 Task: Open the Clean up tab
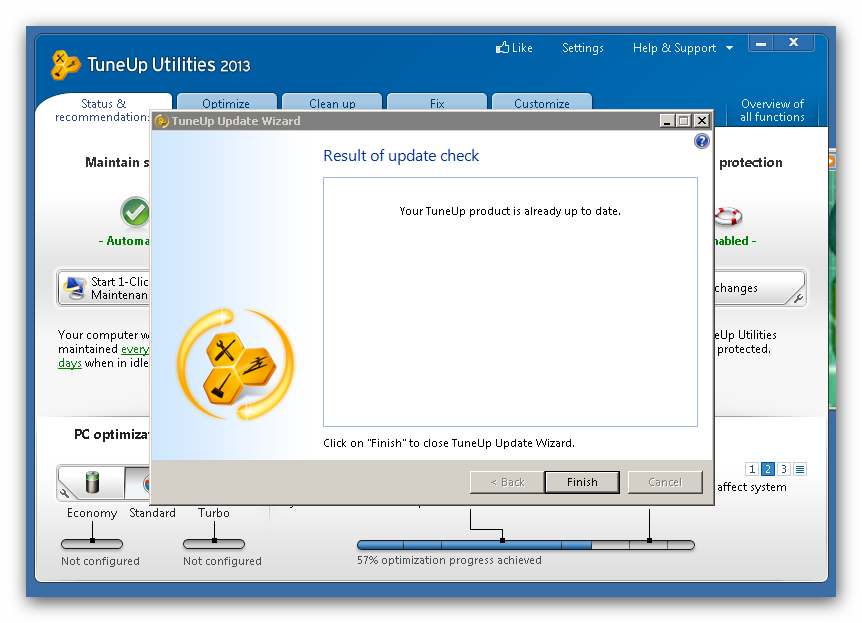coord(332,103)
